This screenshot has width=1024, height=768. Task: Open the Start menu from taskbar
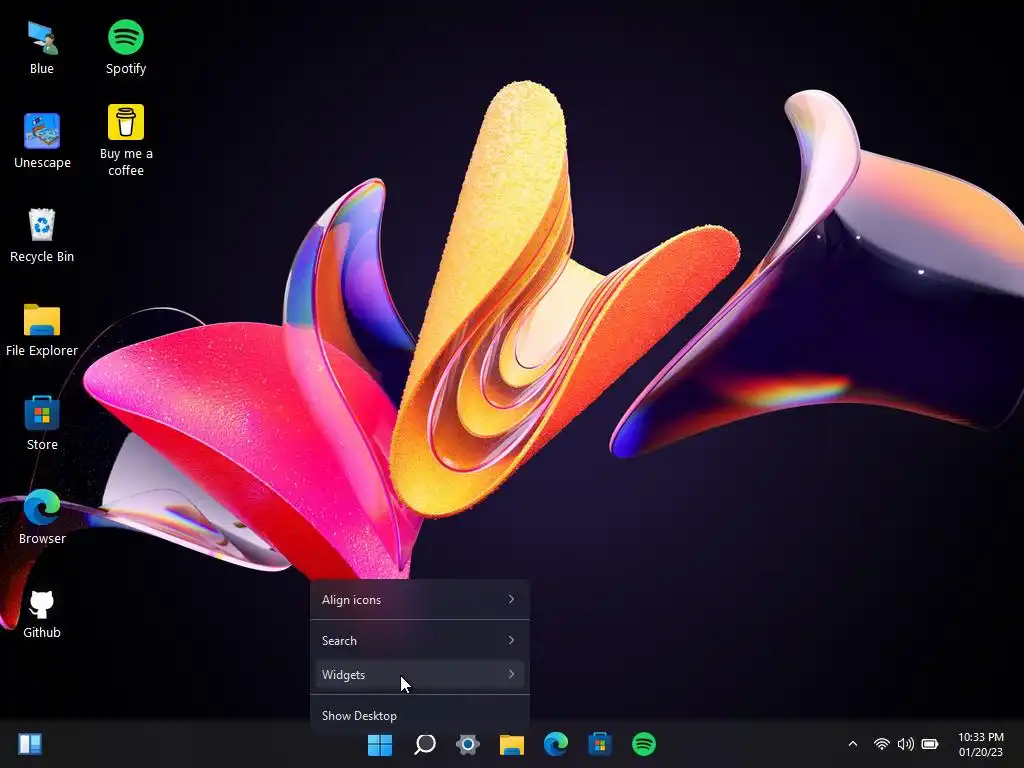pos(380,744)
